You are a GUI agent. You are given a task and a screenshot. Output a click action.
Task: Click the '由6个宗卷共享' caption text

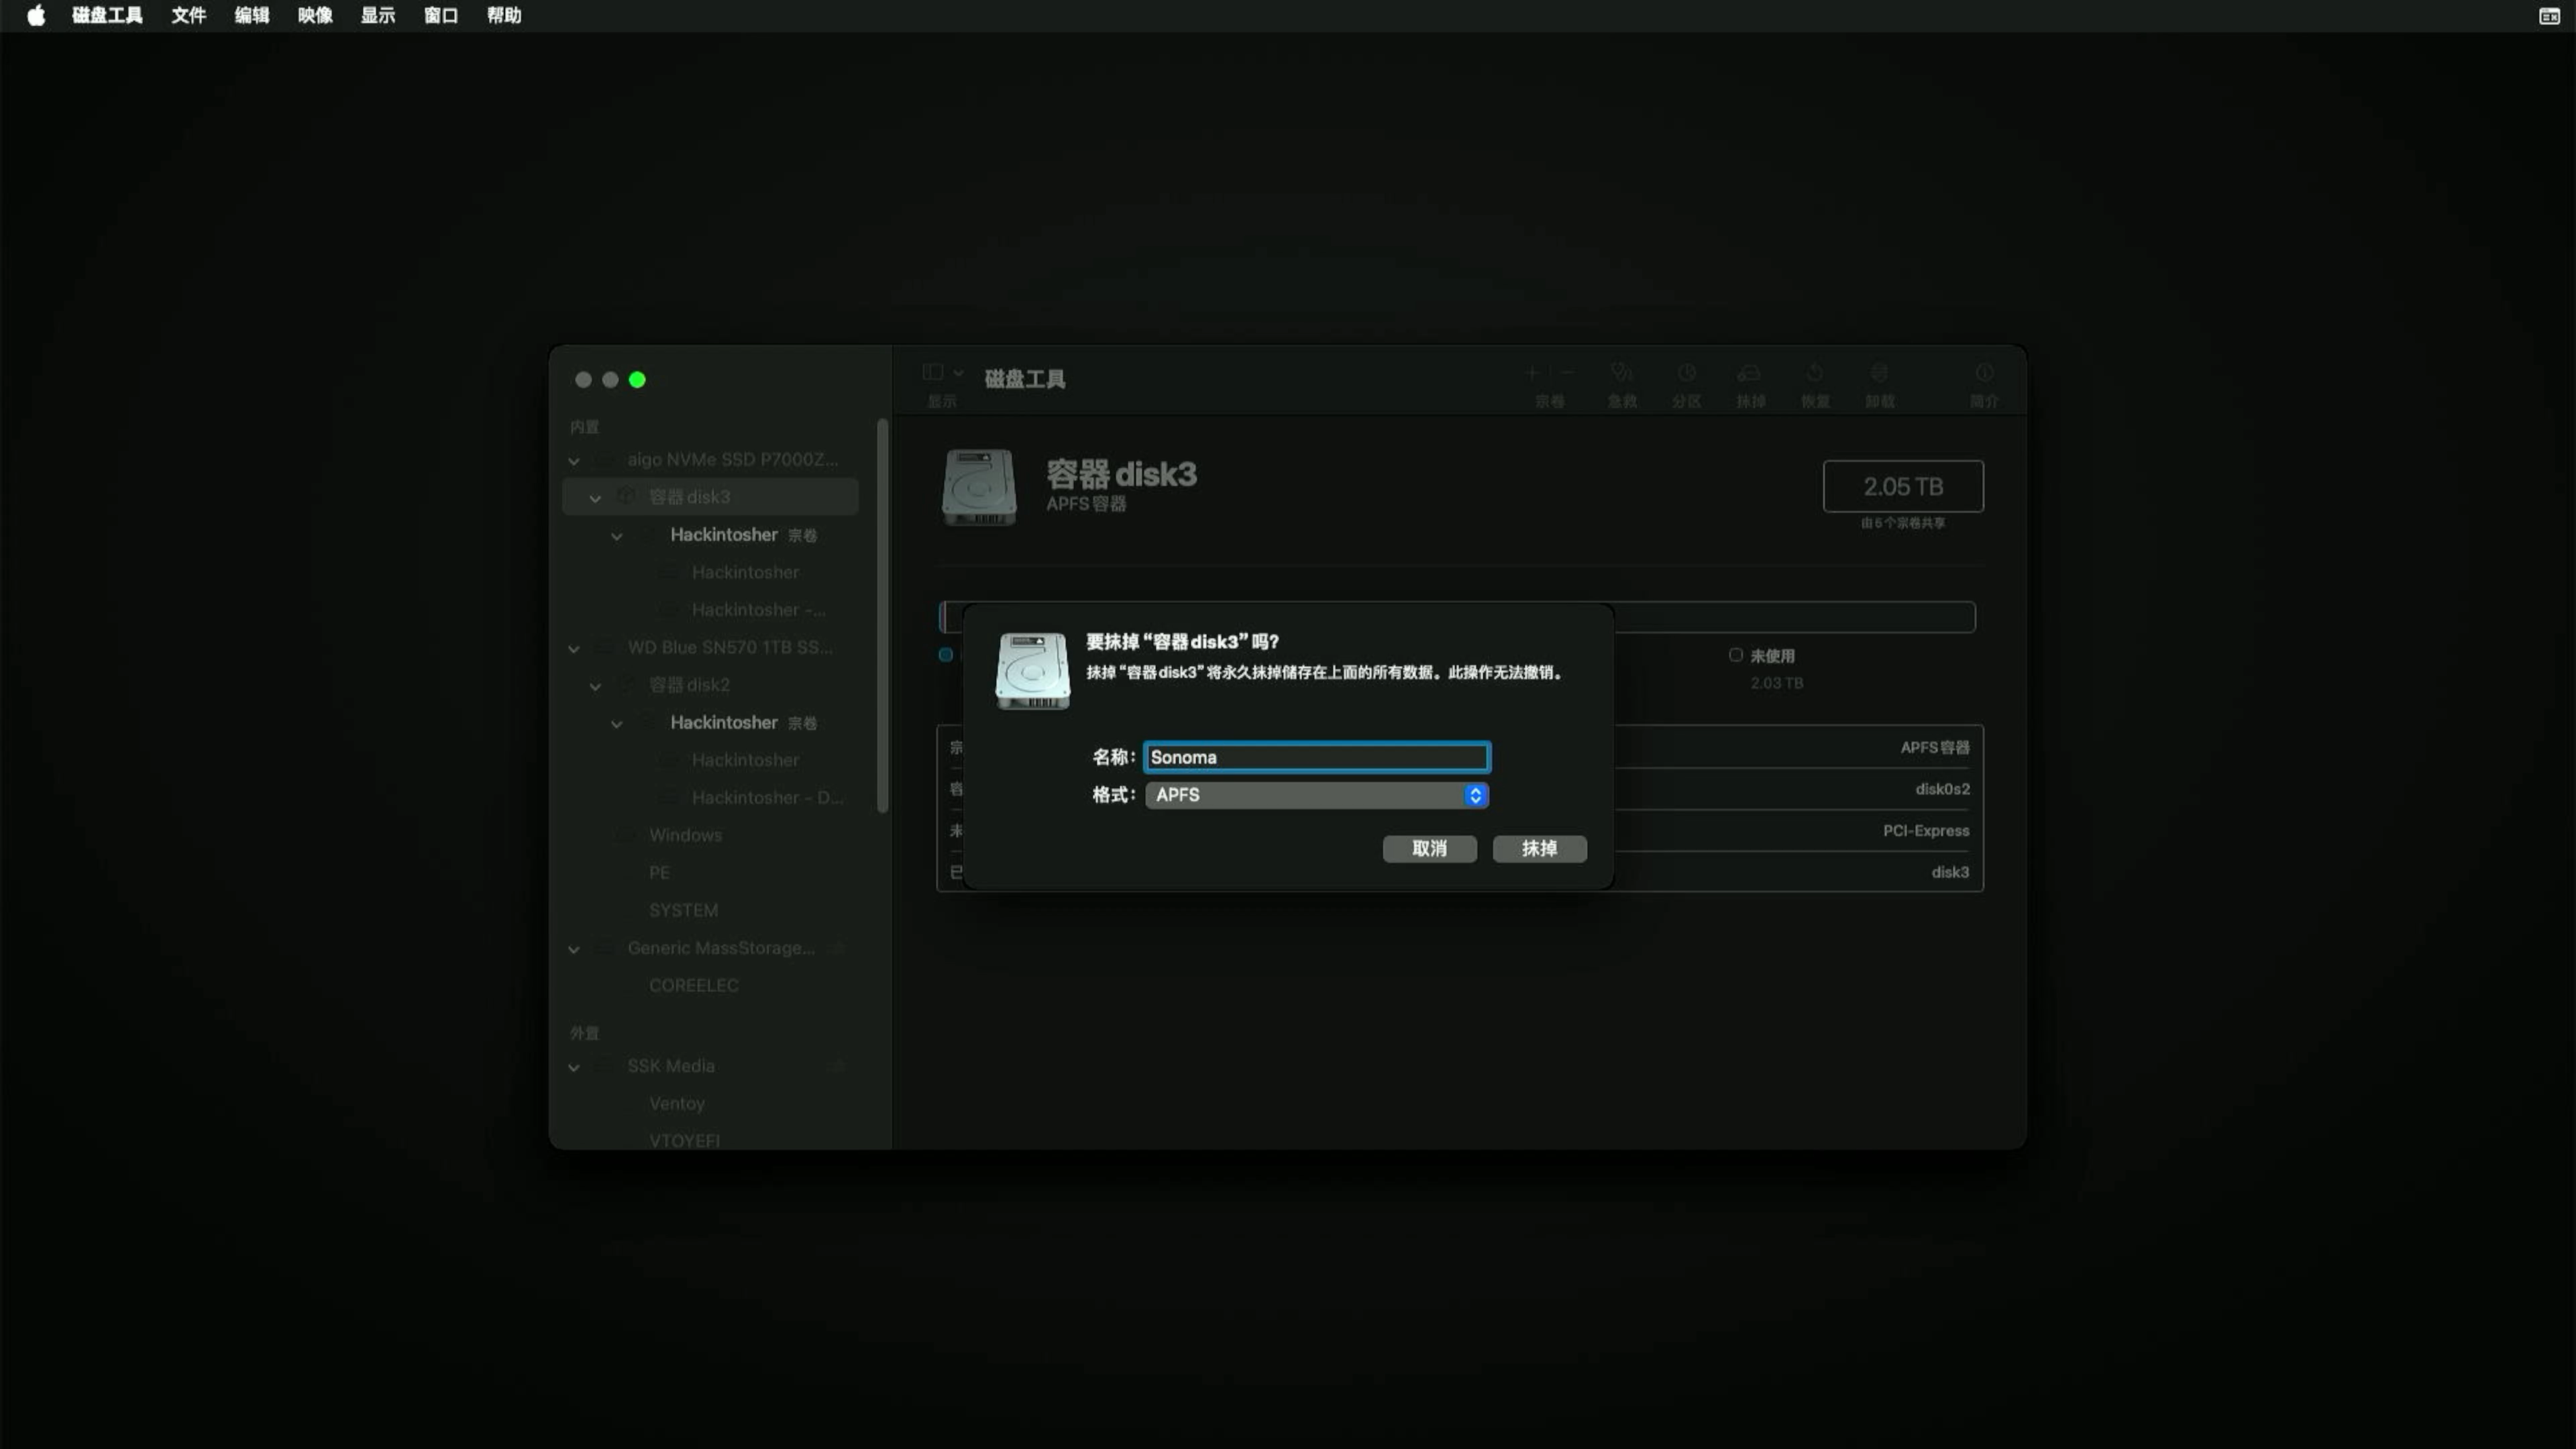tap(1902, 523)
